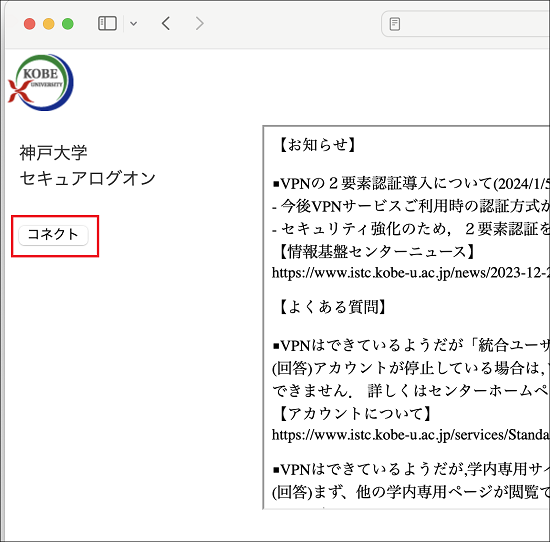
Task: Go back with the left arrow
Action: click(166, 24)
